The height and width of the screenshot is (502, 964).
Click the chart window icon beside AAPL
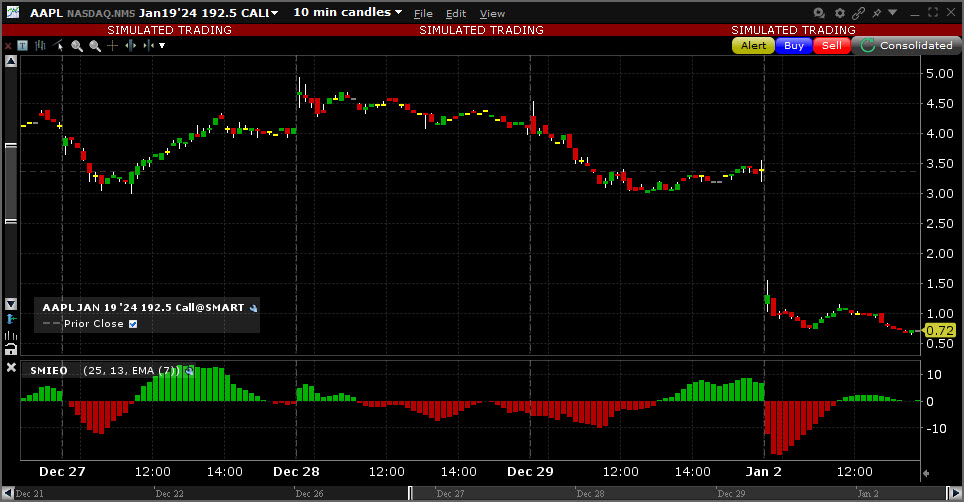click(x=12, y=12)
